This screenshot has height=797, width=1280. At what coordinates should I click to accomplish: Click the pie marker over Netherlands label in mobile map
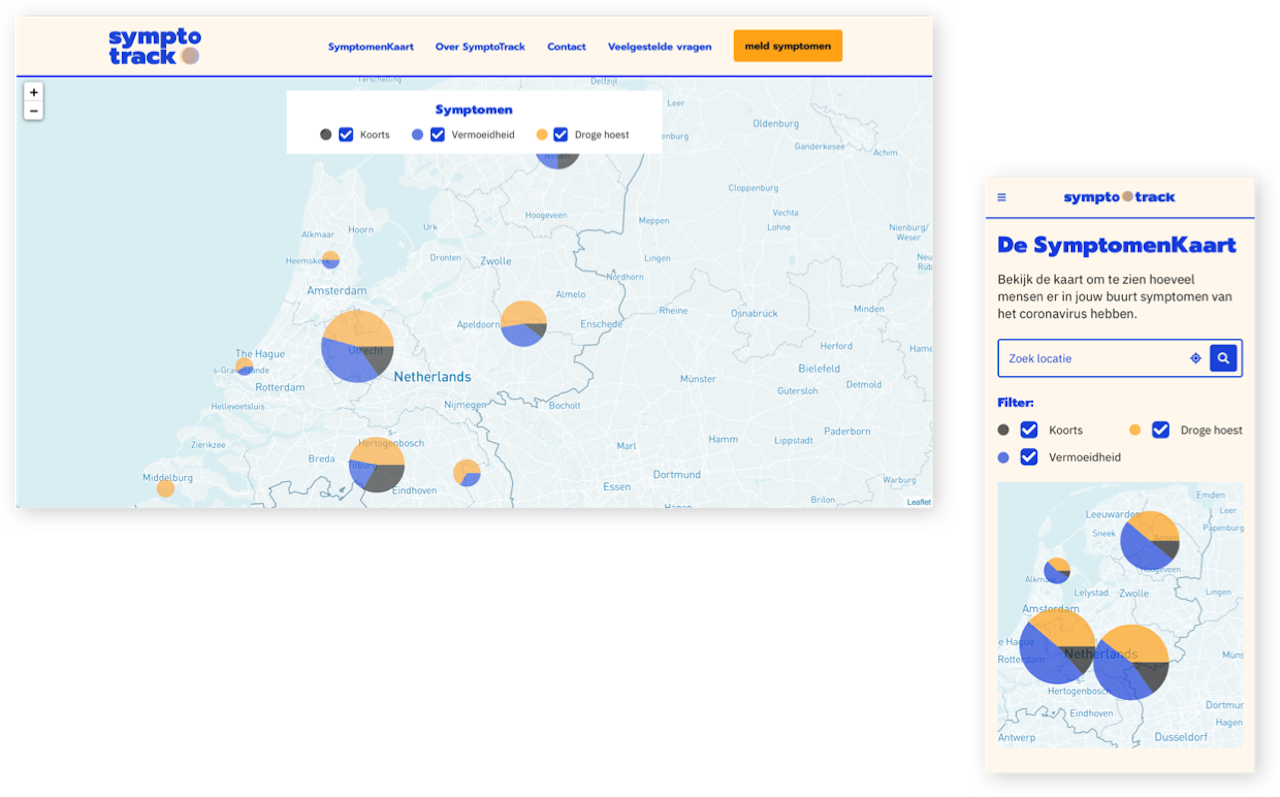click(x=1131, y=662)
